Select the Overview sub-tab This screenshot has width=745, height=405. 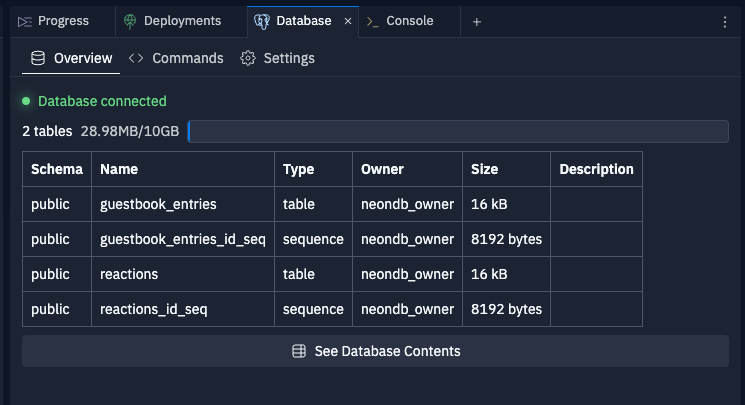pyautogui.click(x=71, y=58)
